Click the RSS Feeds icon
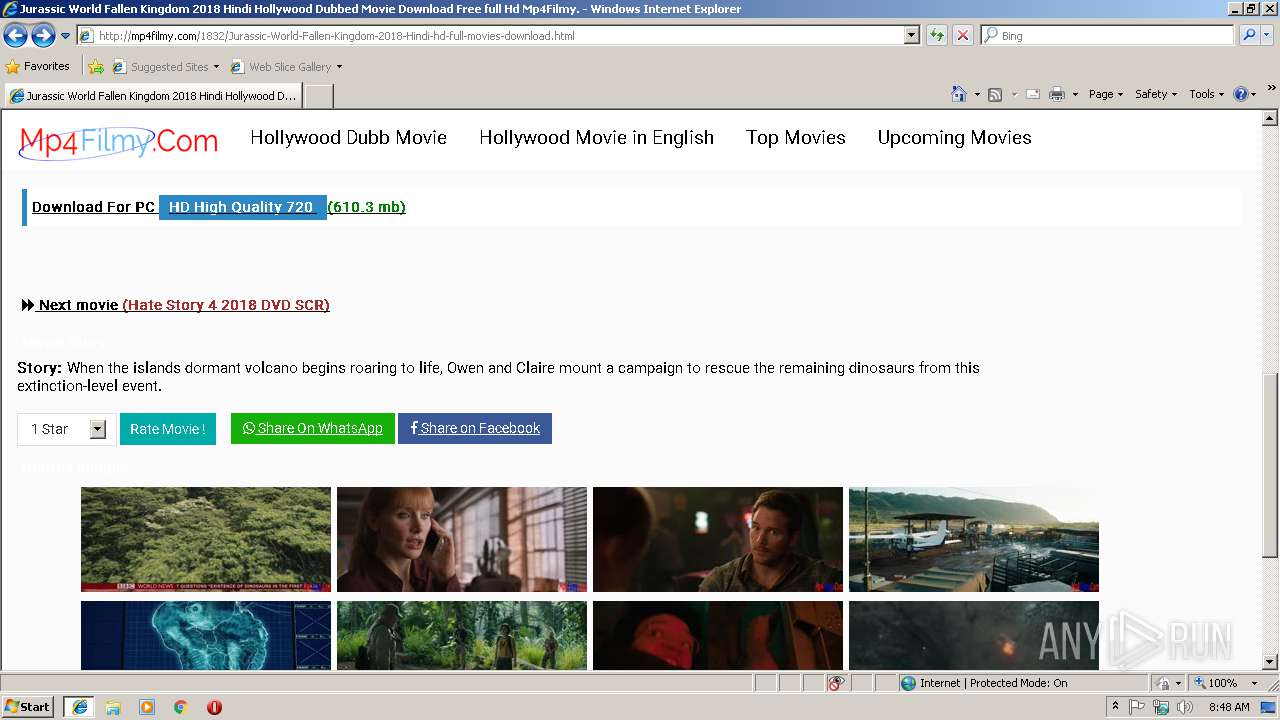 (995, 94)
